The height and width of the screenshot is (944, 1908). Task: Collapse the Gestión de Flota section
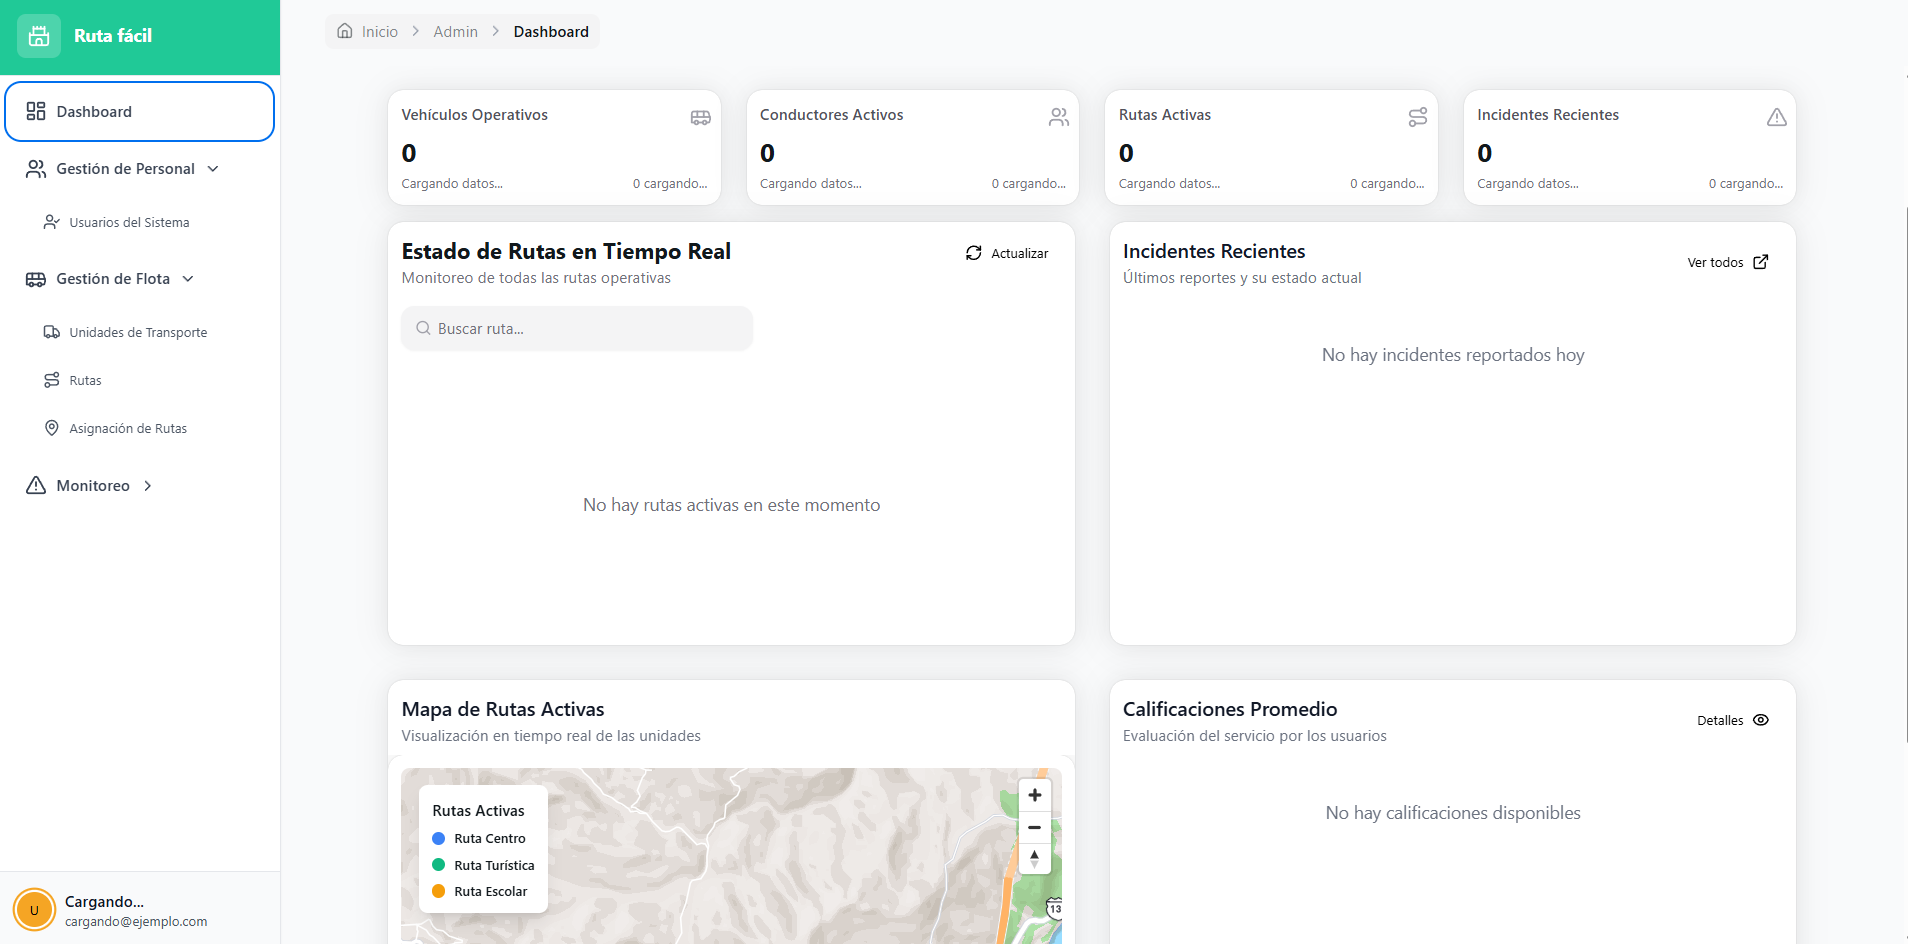tap(190, 279)
